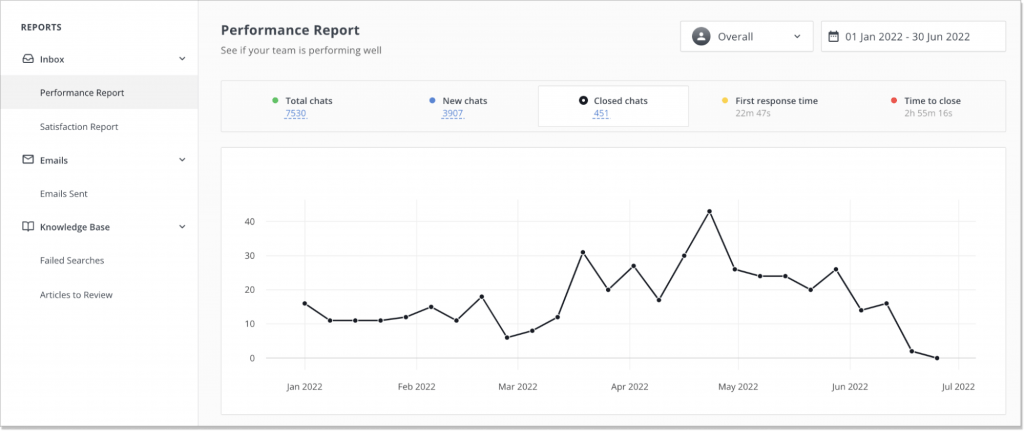Click the green Total chats dot
This screenshot has height=431, width=1024.
click(x=276, y=101)
